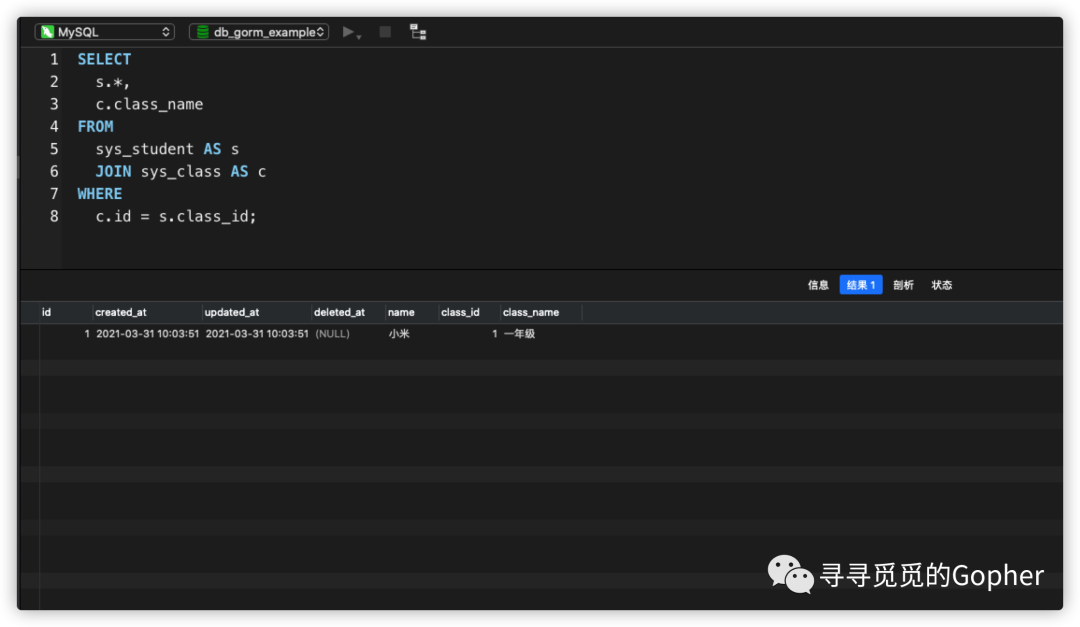Click the stop execution square icon

click(385, 32)
